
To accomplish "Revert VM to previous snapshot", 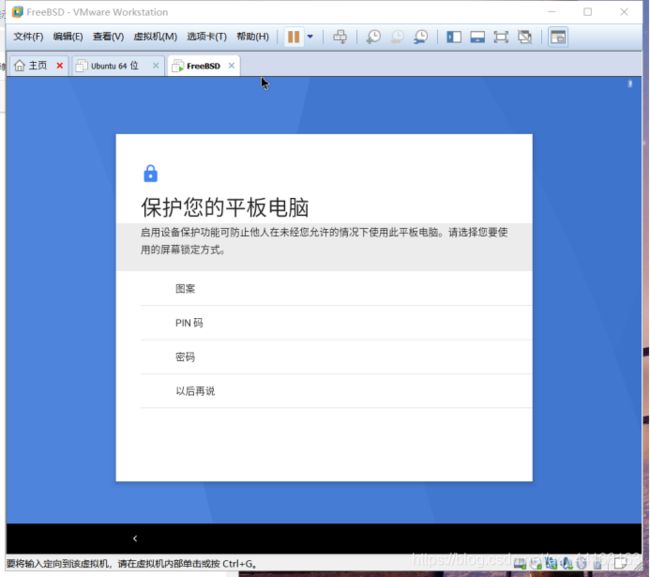I will pos(397,37).
